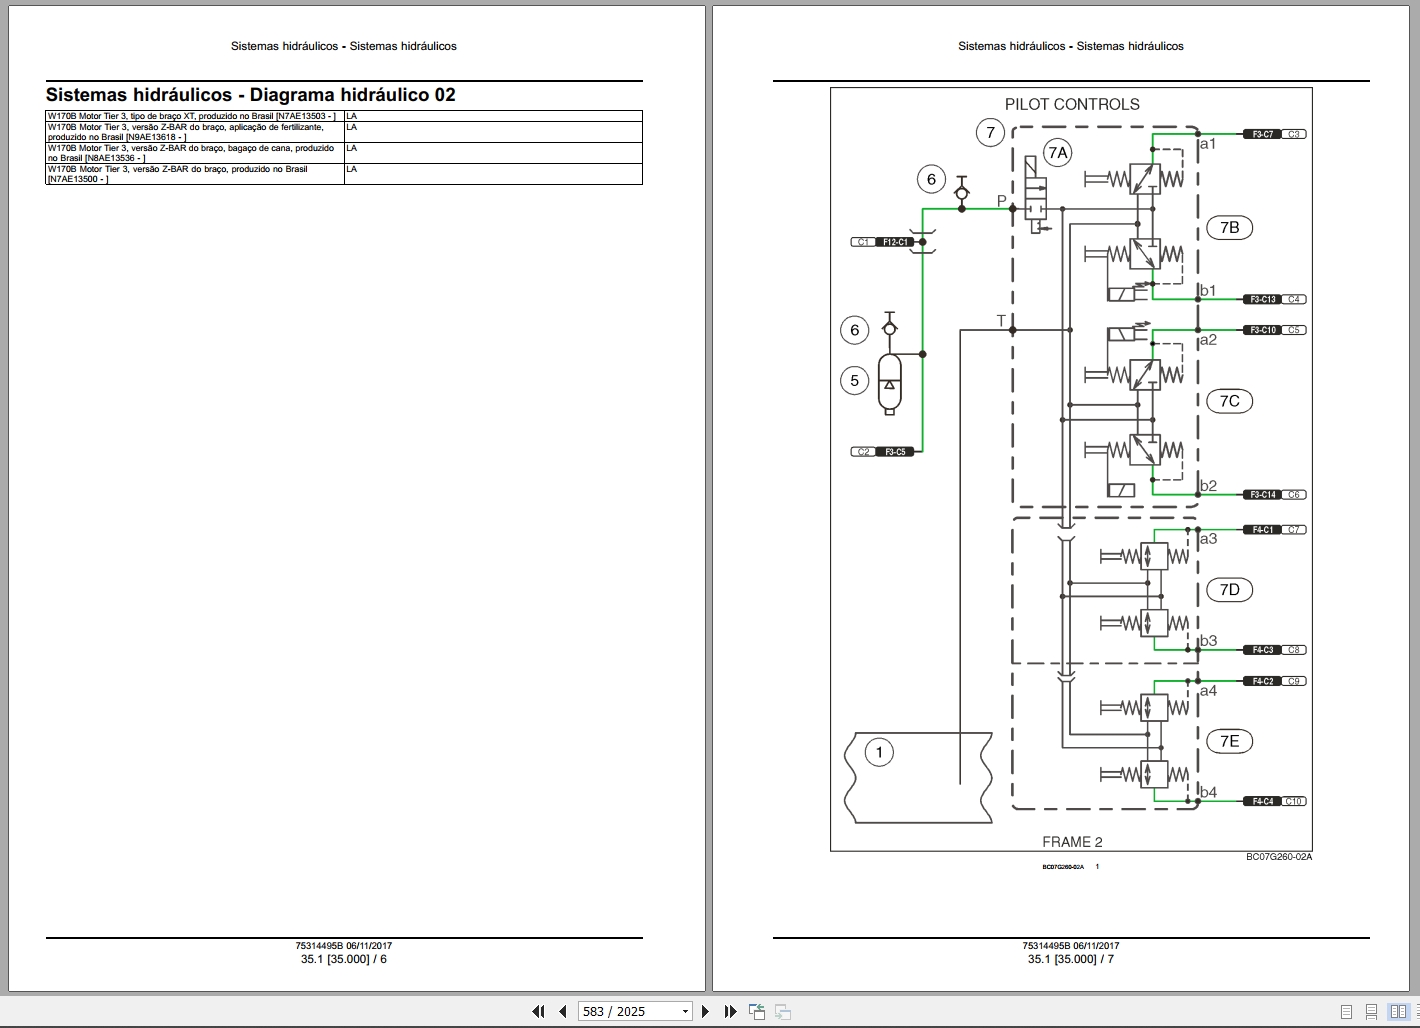Viewport: 1420px width, 1028px height.
Task: Click the 7B valve section label
Action: pos(1229,227)
